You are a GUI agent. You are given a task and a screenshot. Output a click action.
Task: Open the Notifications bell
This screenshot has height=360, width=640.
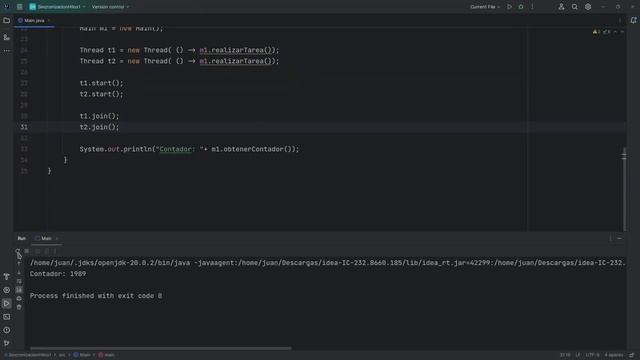[633, 20]
